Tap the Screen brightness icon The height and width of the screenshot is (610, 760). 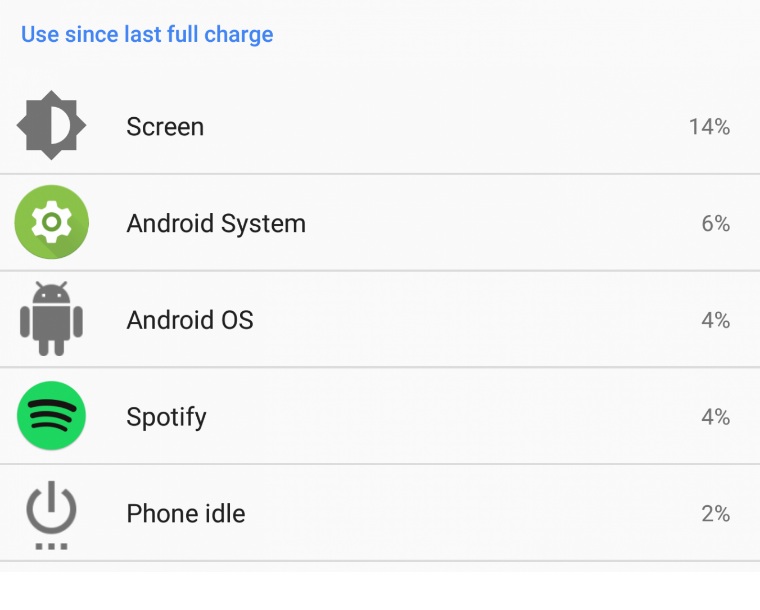point(51,126)
